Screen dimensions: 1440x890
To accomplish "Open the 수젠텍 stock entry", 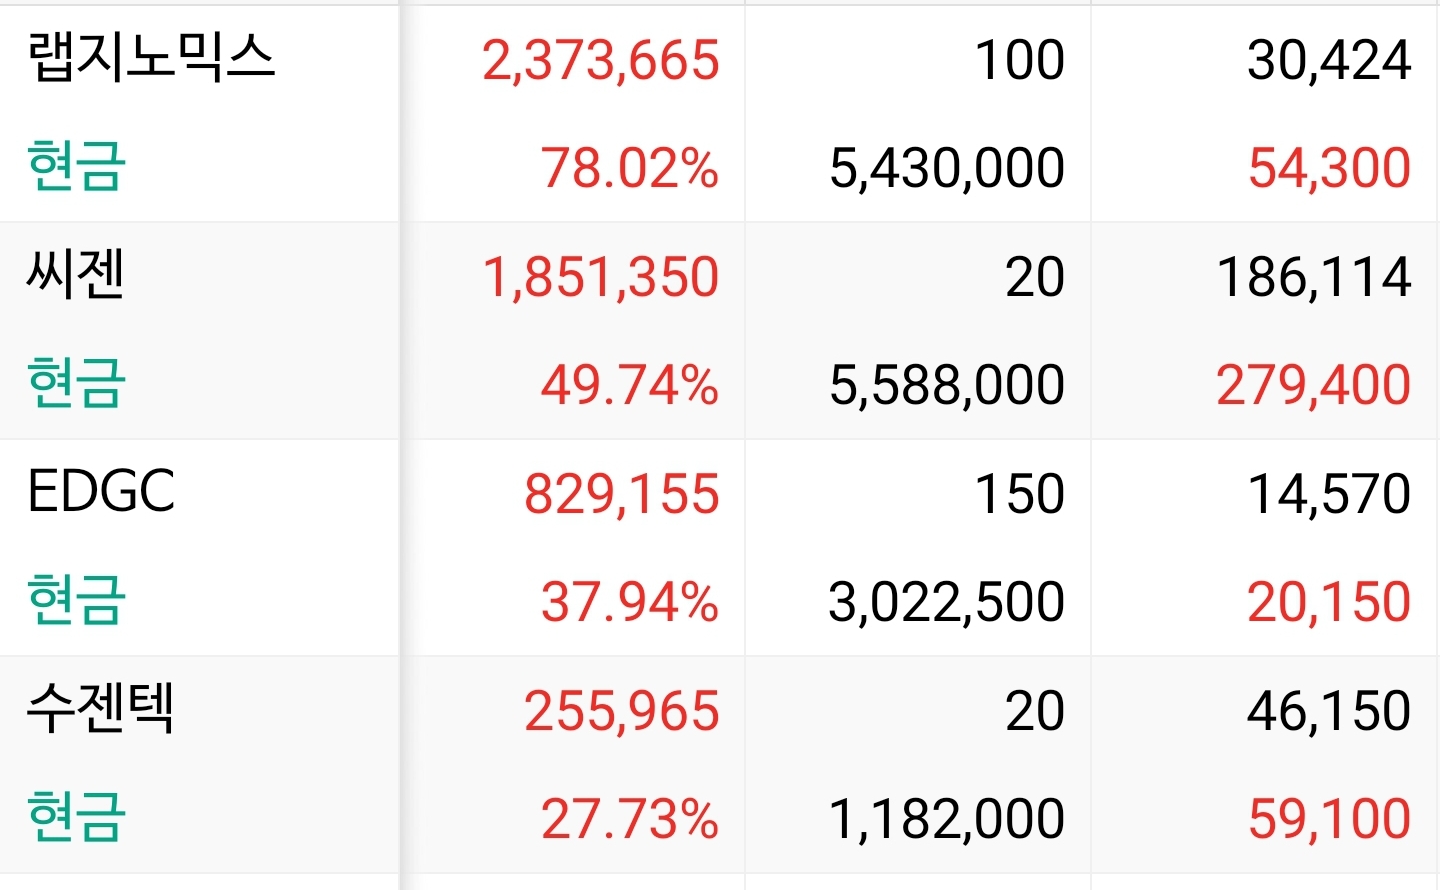I will coord(101,709).
